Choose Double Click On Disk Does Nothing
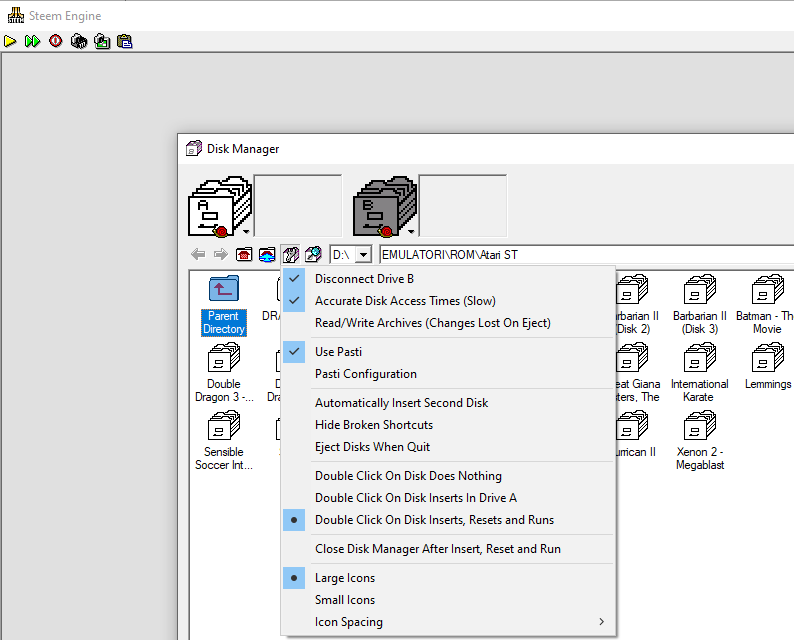794x640 pixels. point(448,476)
